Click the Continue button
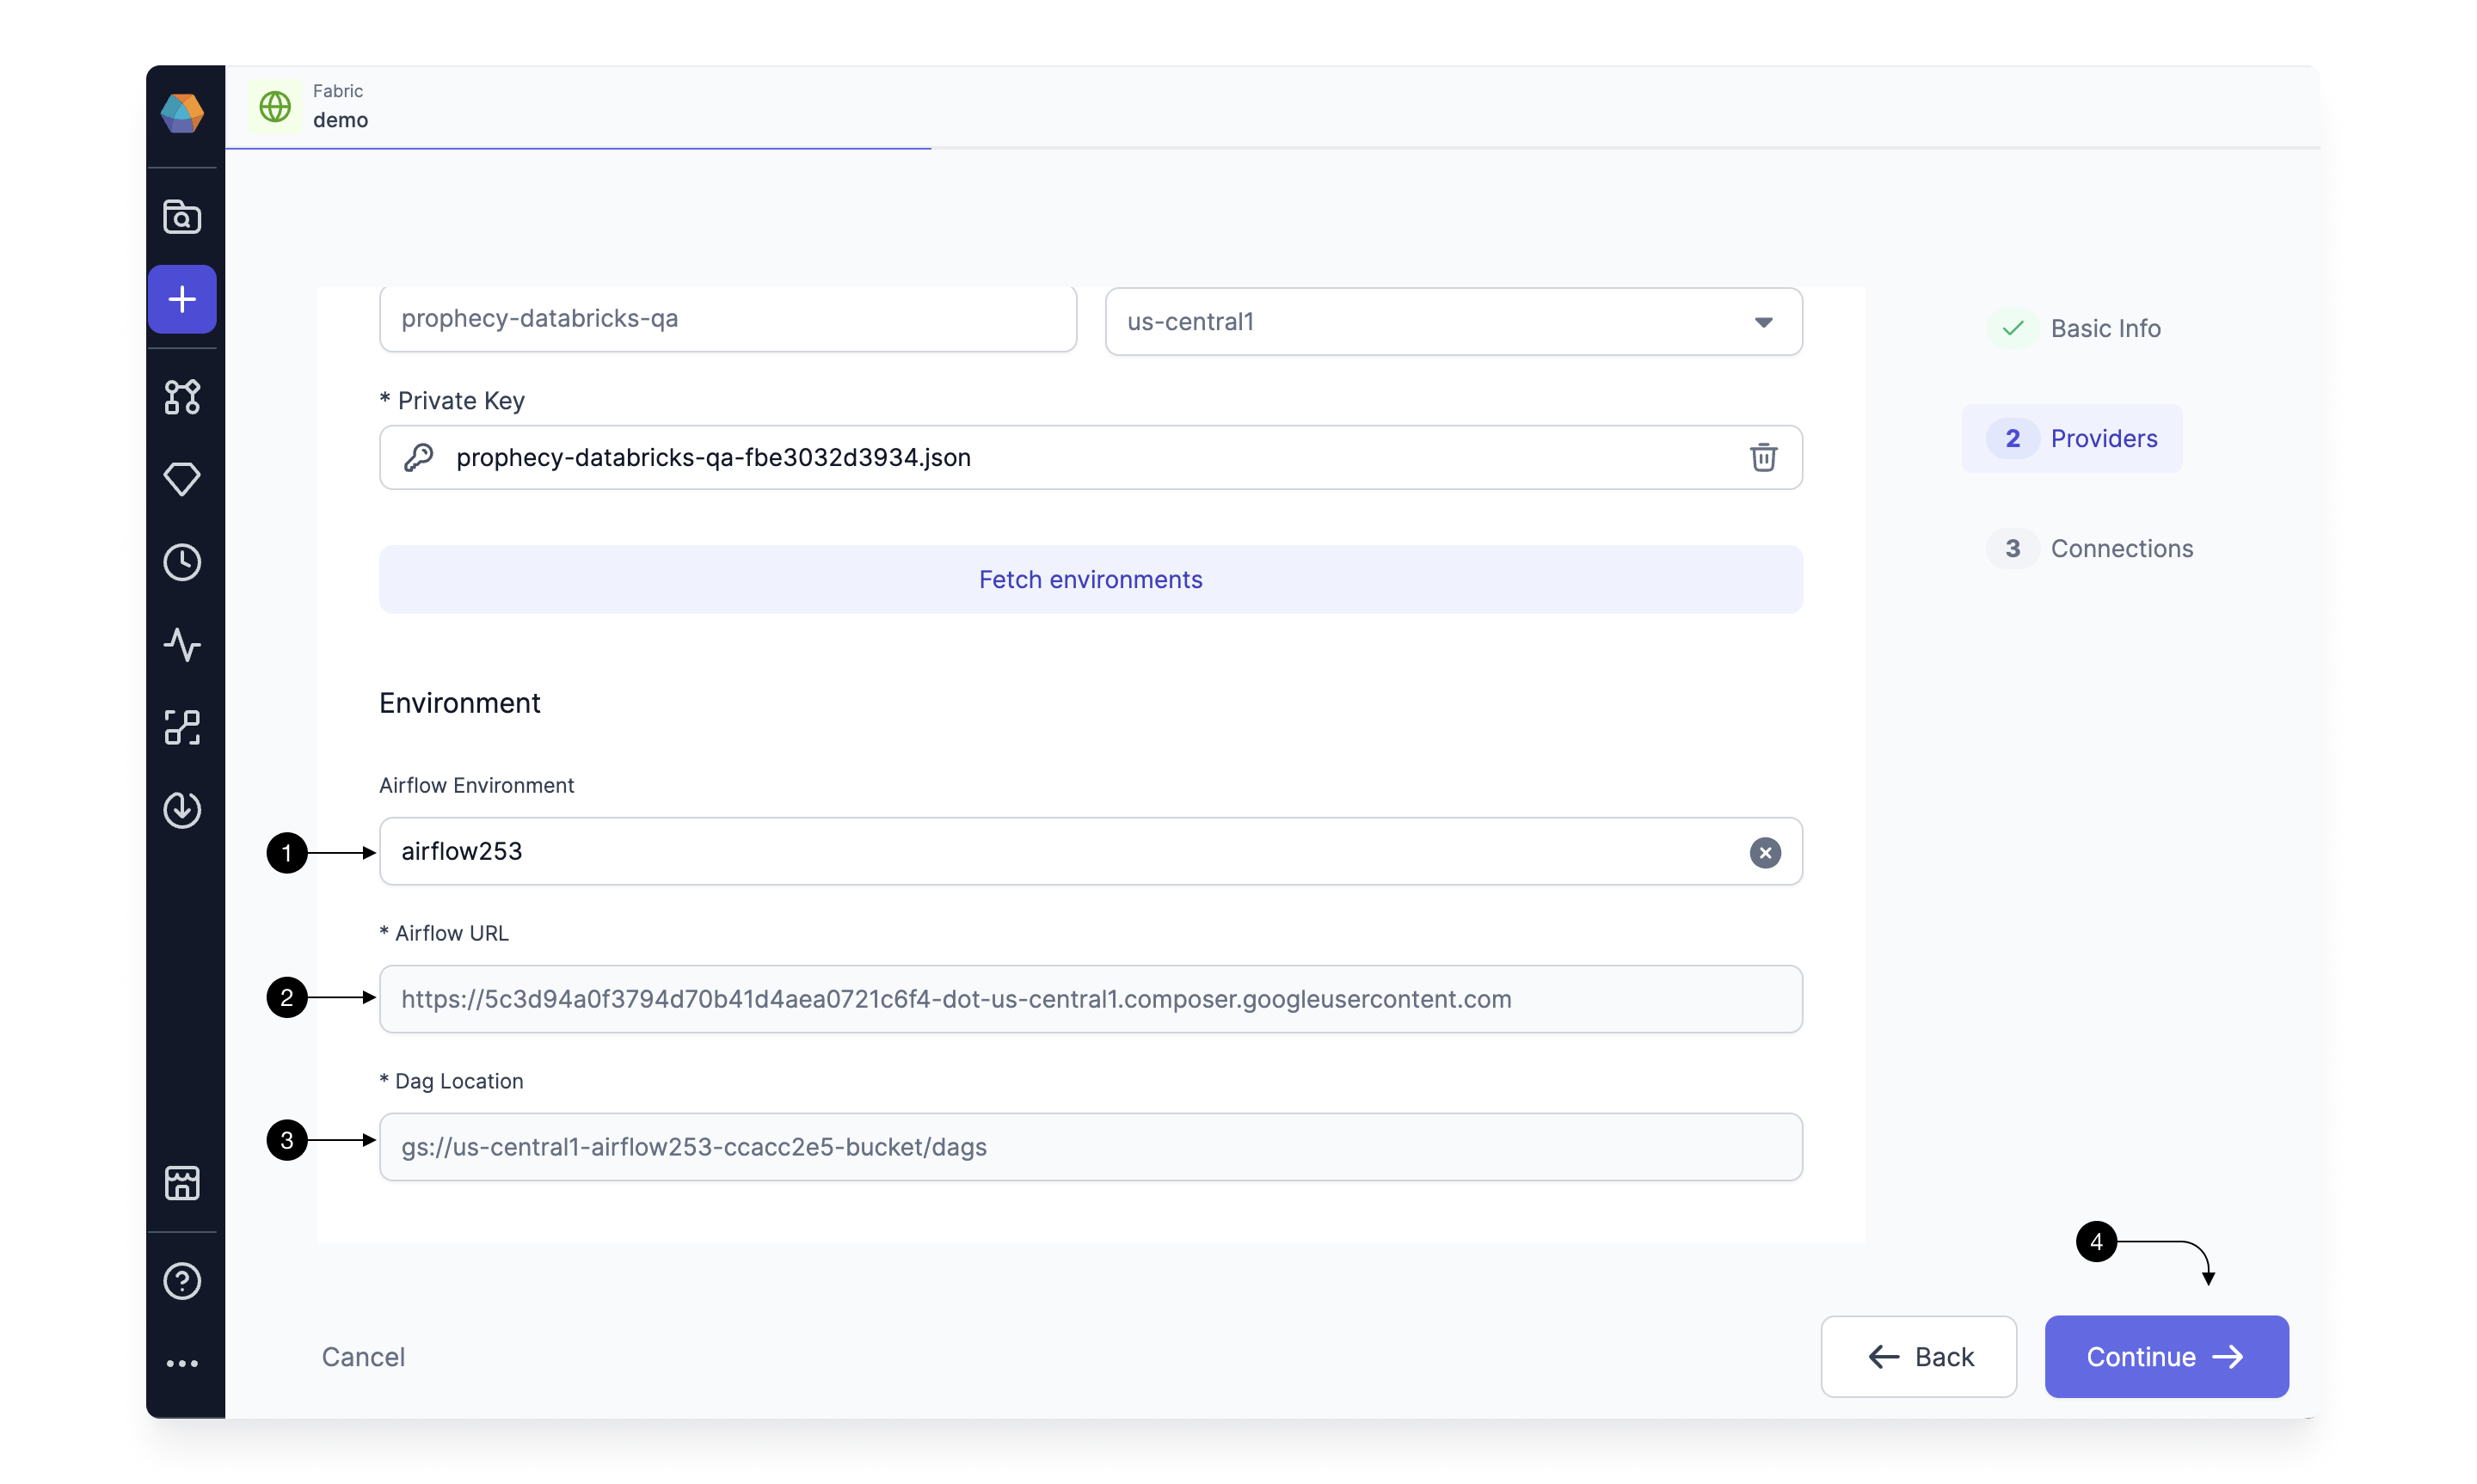Viewport: 2477px width, 1484px height. [2166, 1357]
